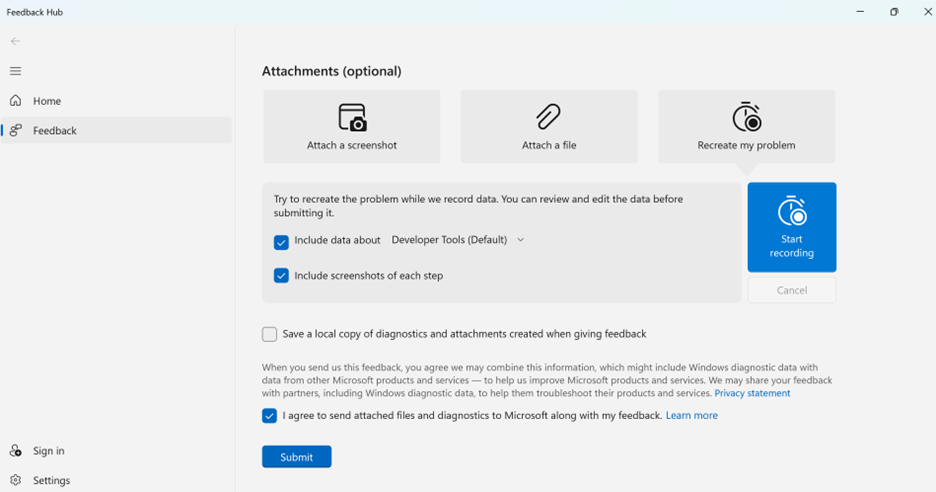
Task: Submit the feedback form
Action: click(x=297, y=457)
